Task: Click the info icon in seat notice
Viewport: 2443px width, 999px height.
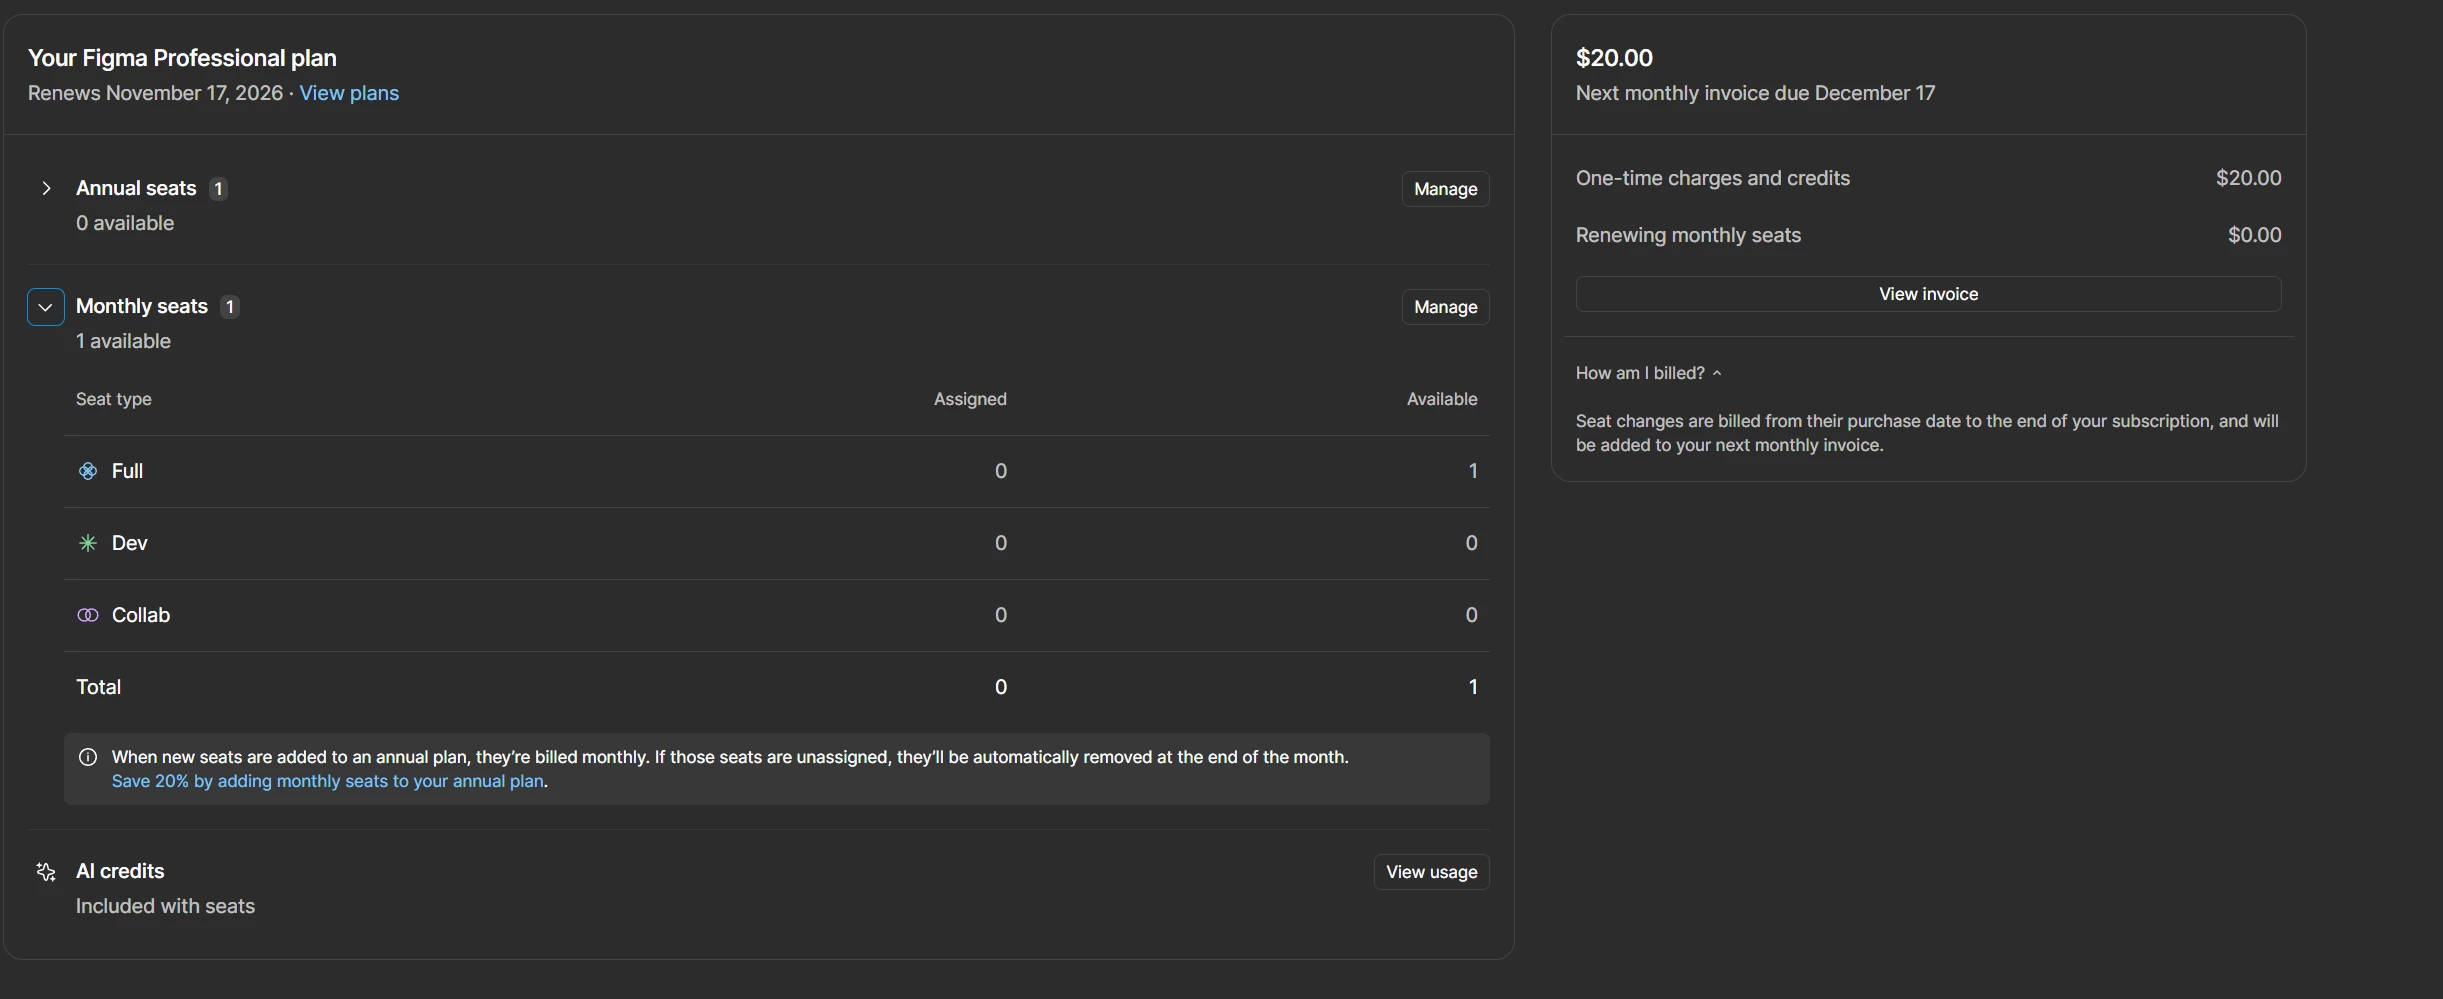Action: pyautogui.click(x=88, y=757)
